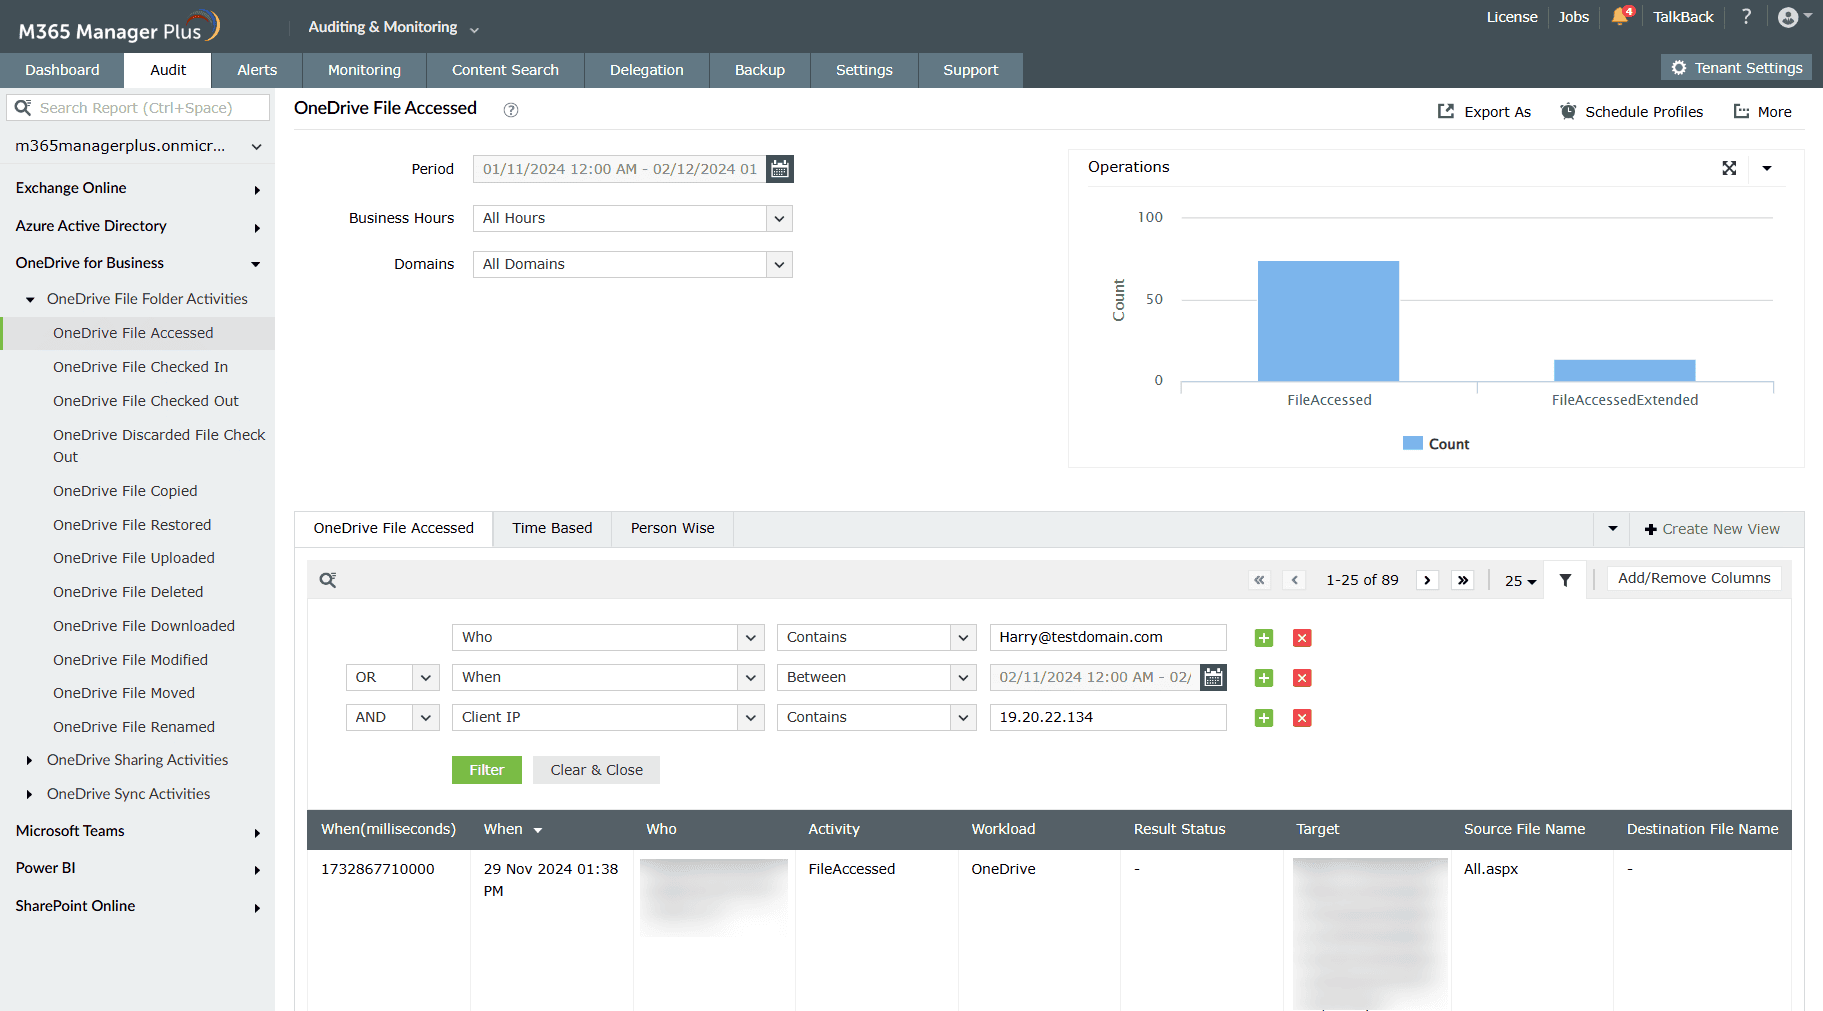Sort table by the When column header
1823x1011 pixels.
click(x=513, y=829)
